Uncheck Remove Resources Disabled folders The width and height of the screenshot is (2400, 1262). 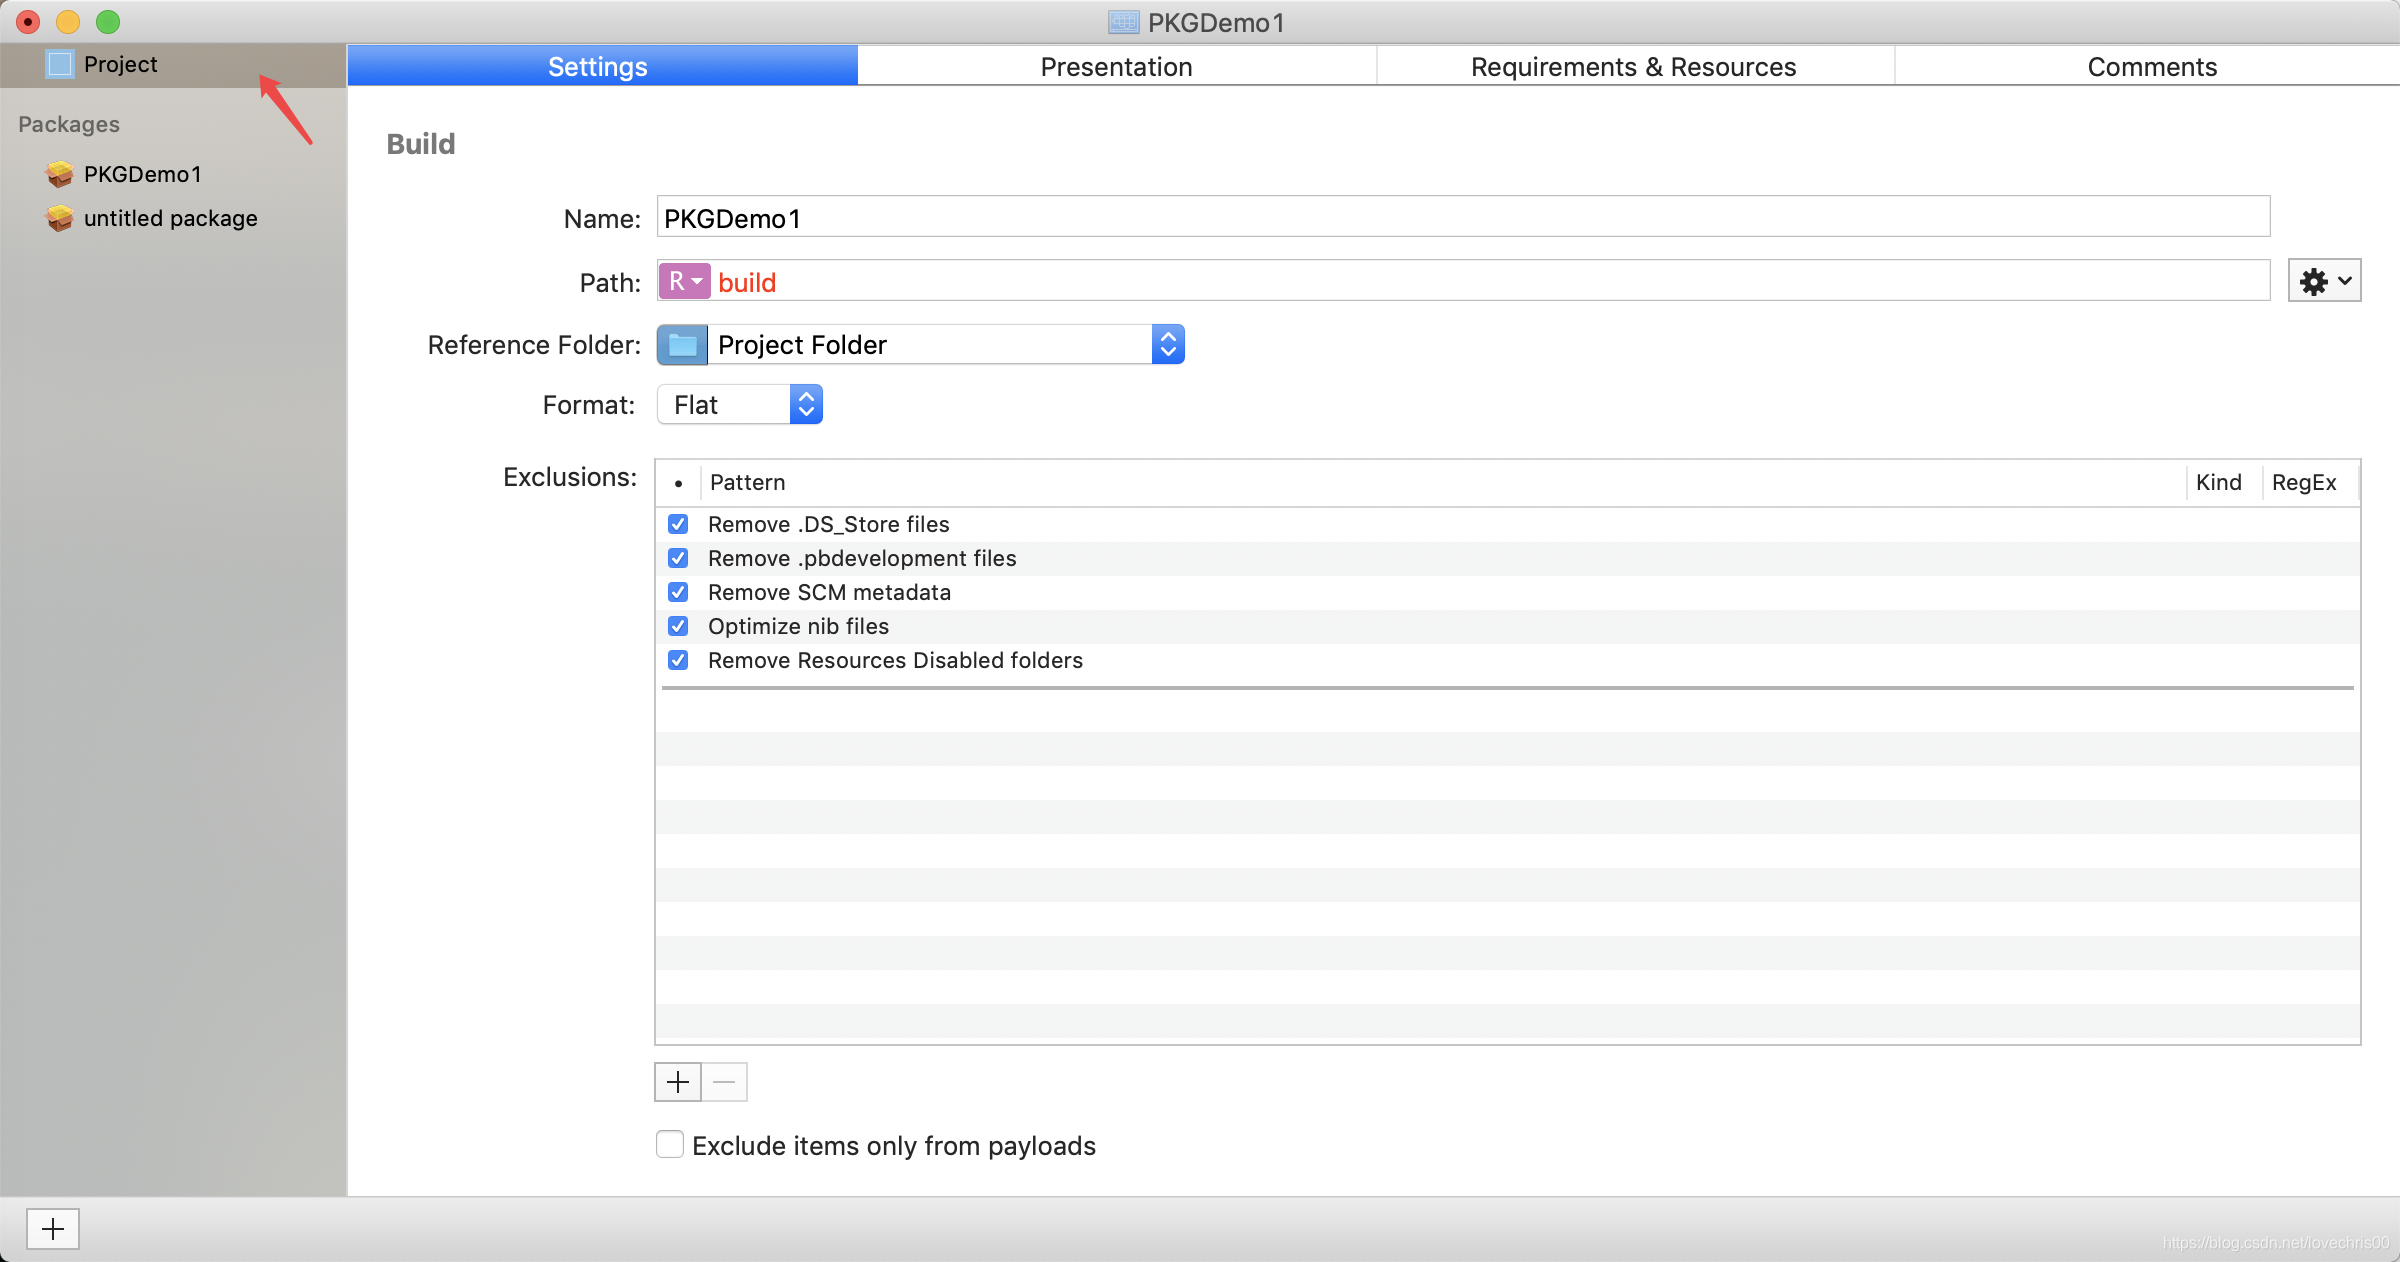(x=678, y=660)
